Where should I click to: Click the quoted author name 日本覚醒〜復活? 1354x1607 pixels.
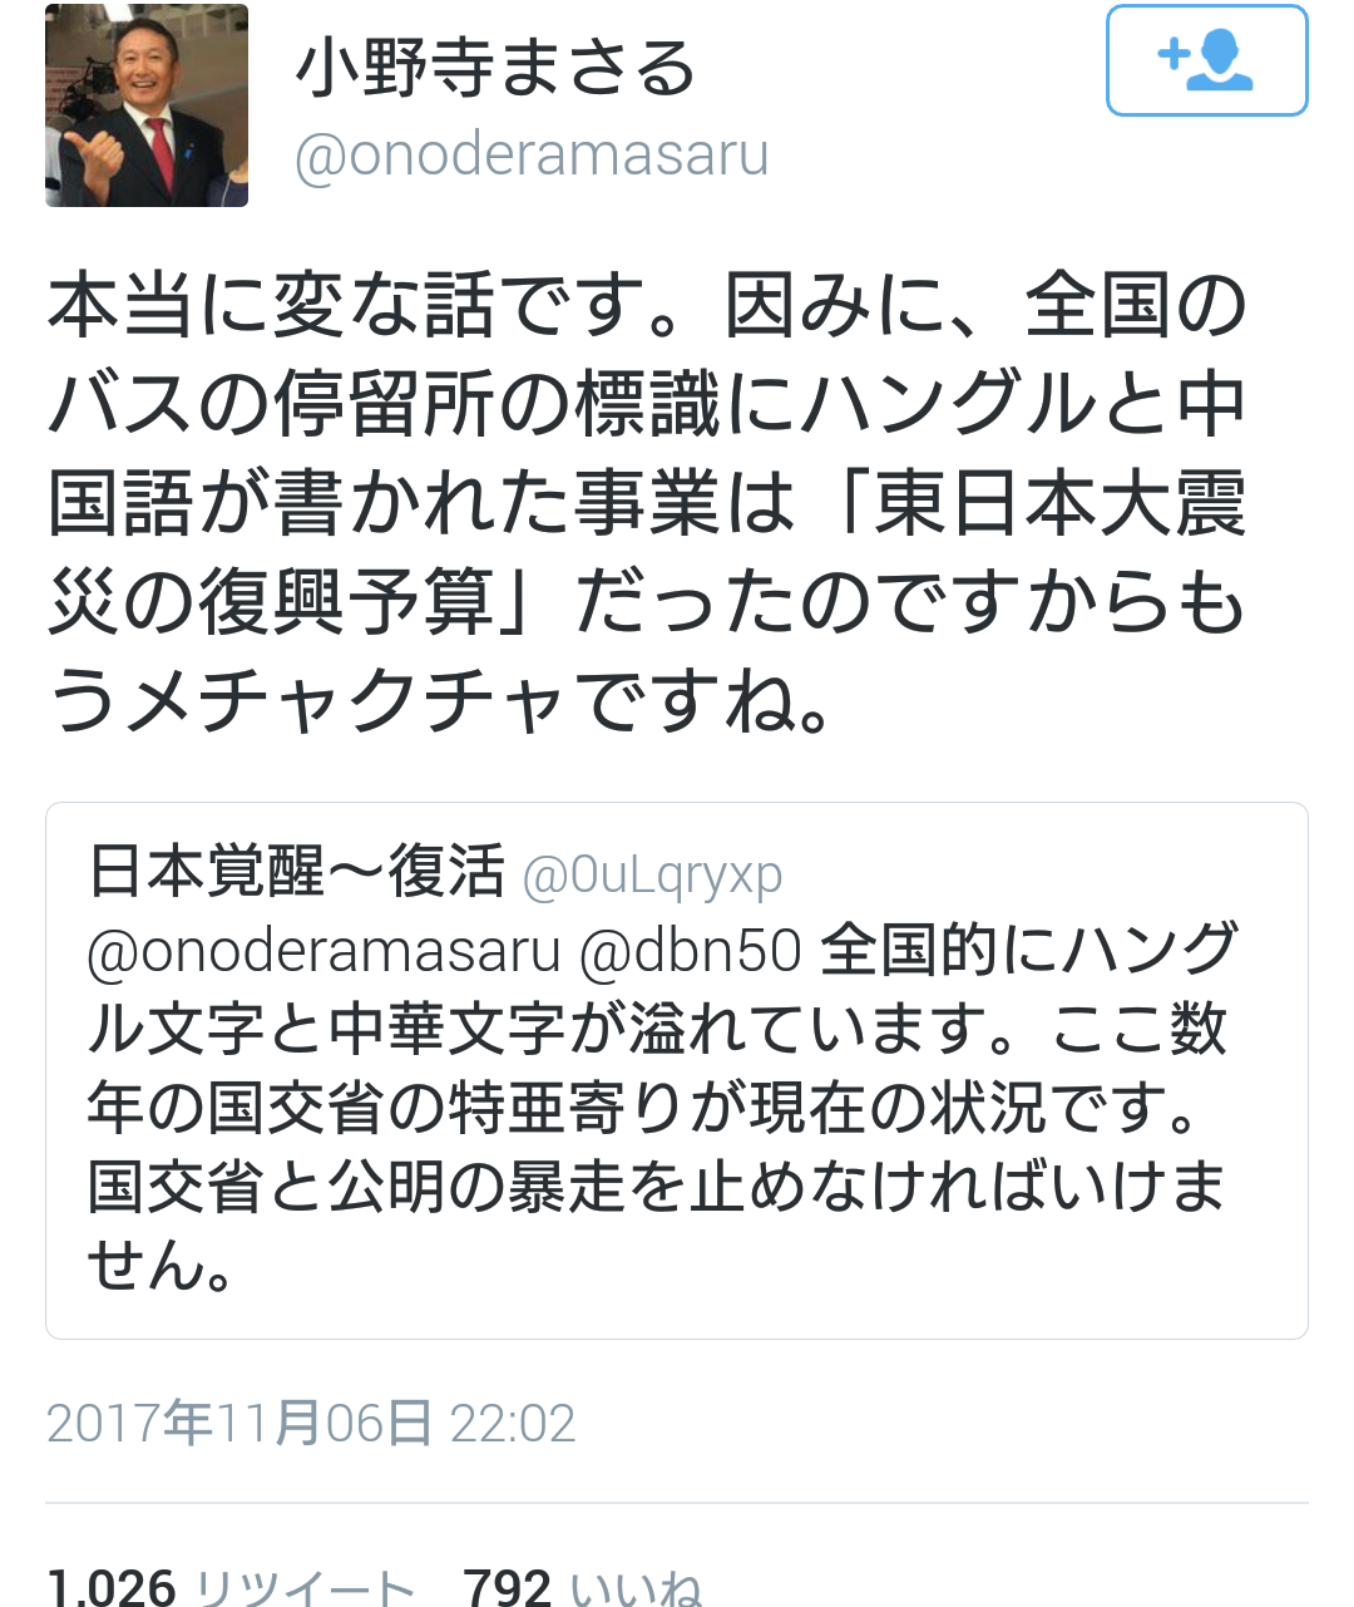(x=297, y=871)
